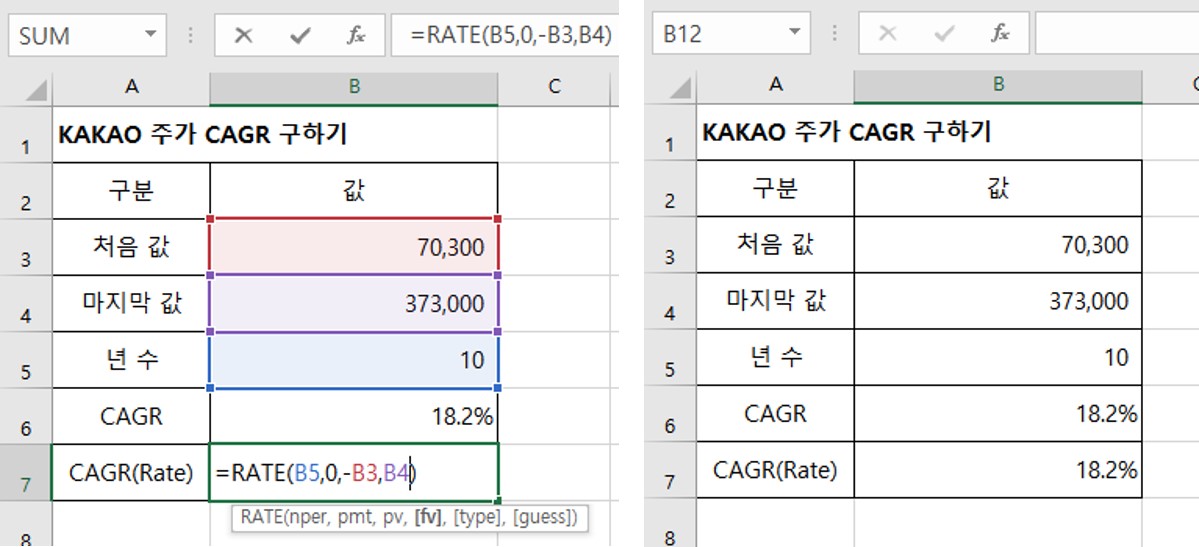Click title 'KAKAO 주가 CAGR 구하기' in left sheet

203,135
